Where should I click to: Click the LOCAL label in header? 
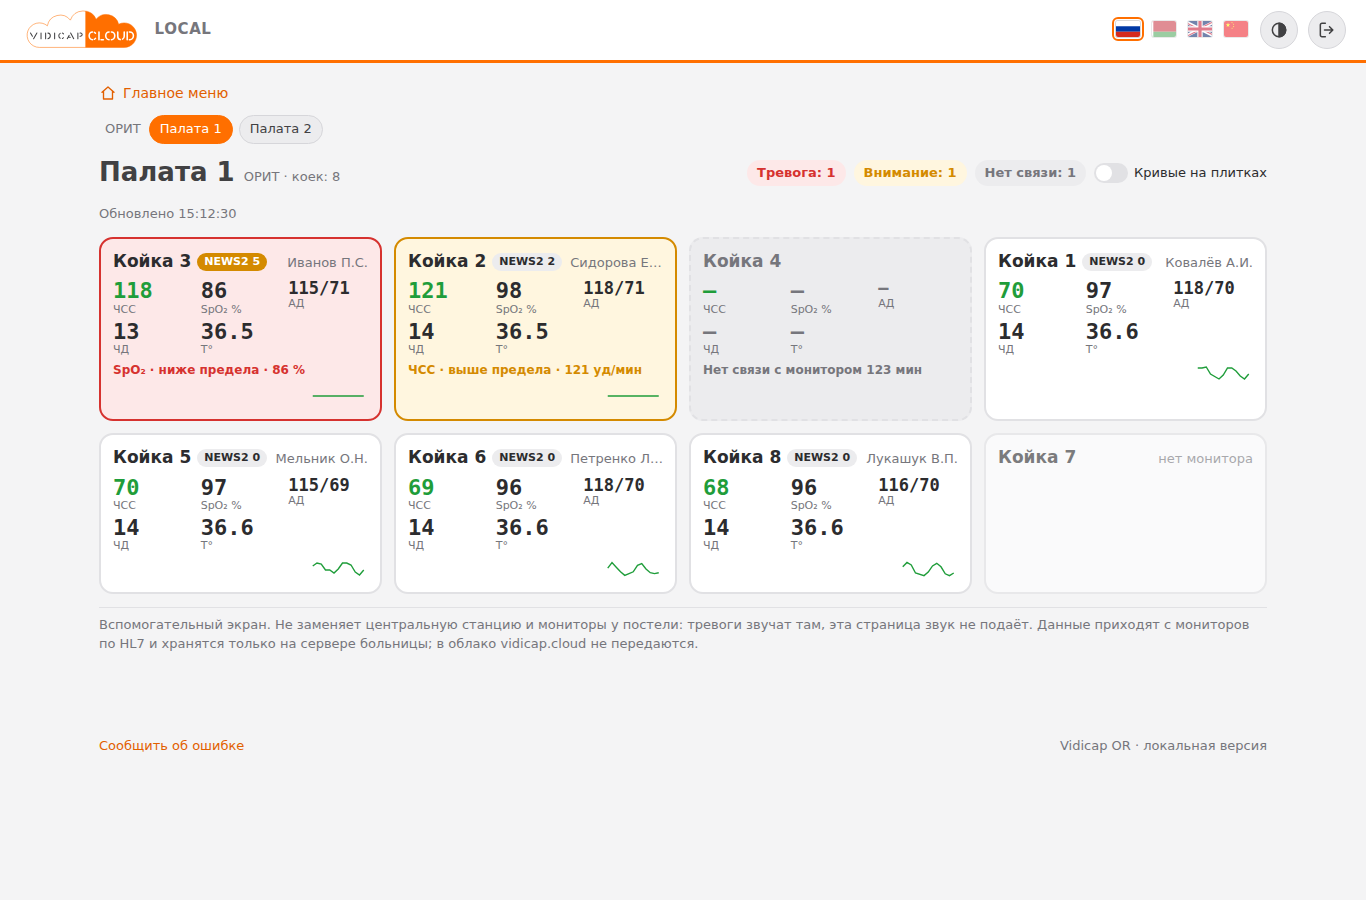pyautogui.click(x=183, y=29)
